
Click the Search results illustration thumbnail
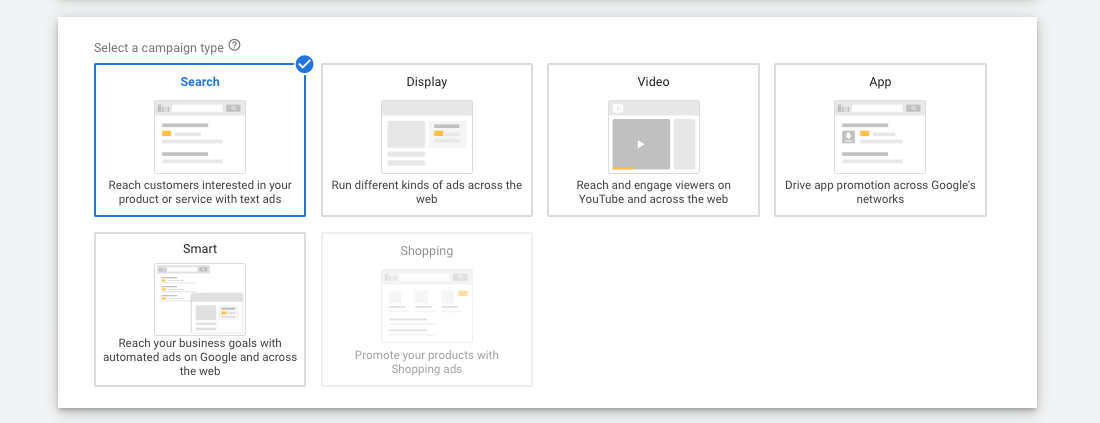coord(200,137)
